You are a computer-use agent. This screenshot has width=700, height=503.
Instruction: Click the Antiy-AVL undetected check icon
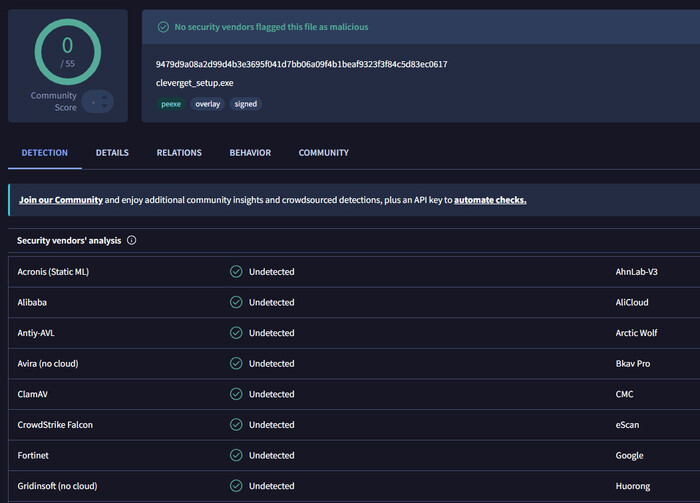(x=236, y=333)
